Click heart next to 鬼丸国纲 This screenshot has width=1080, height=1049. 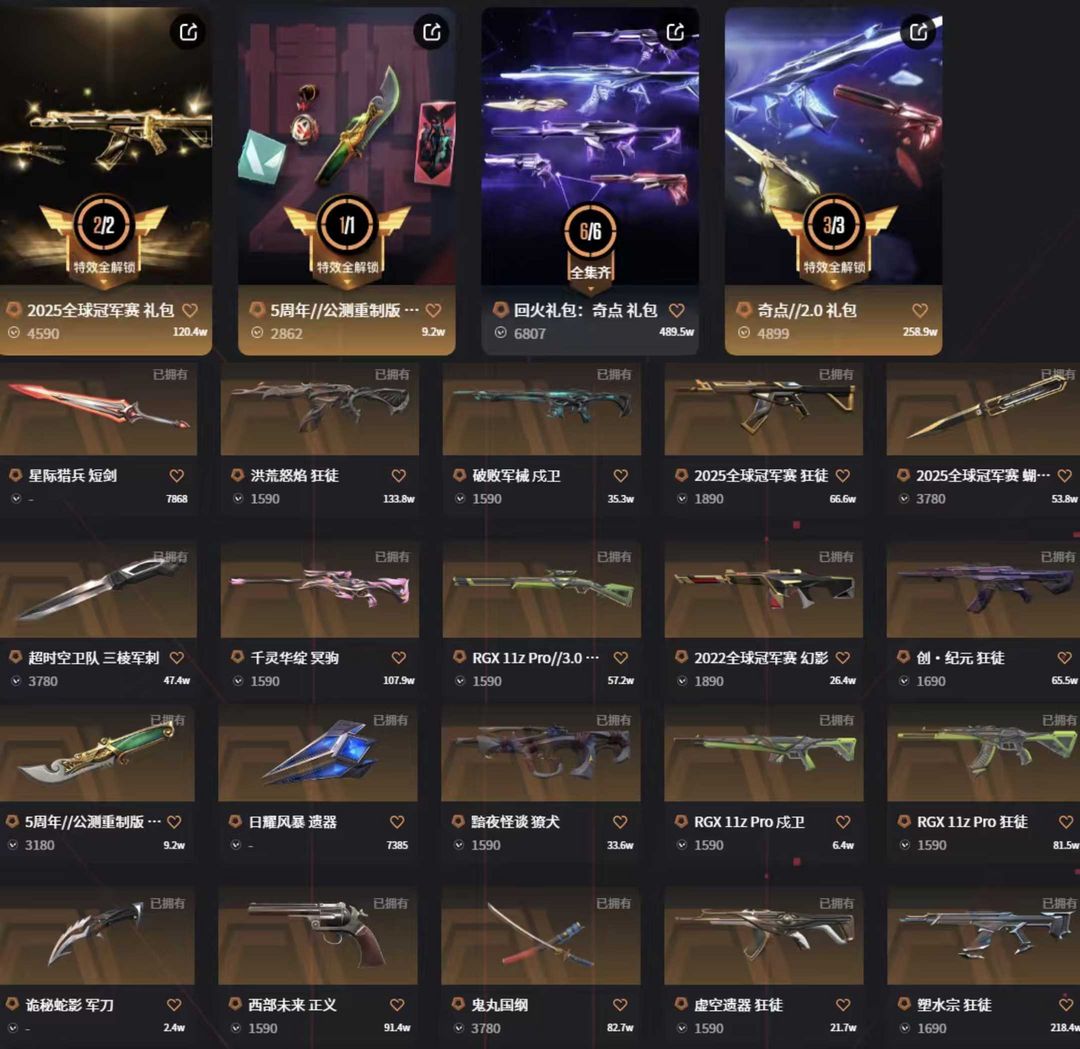tap(620, 1005)
